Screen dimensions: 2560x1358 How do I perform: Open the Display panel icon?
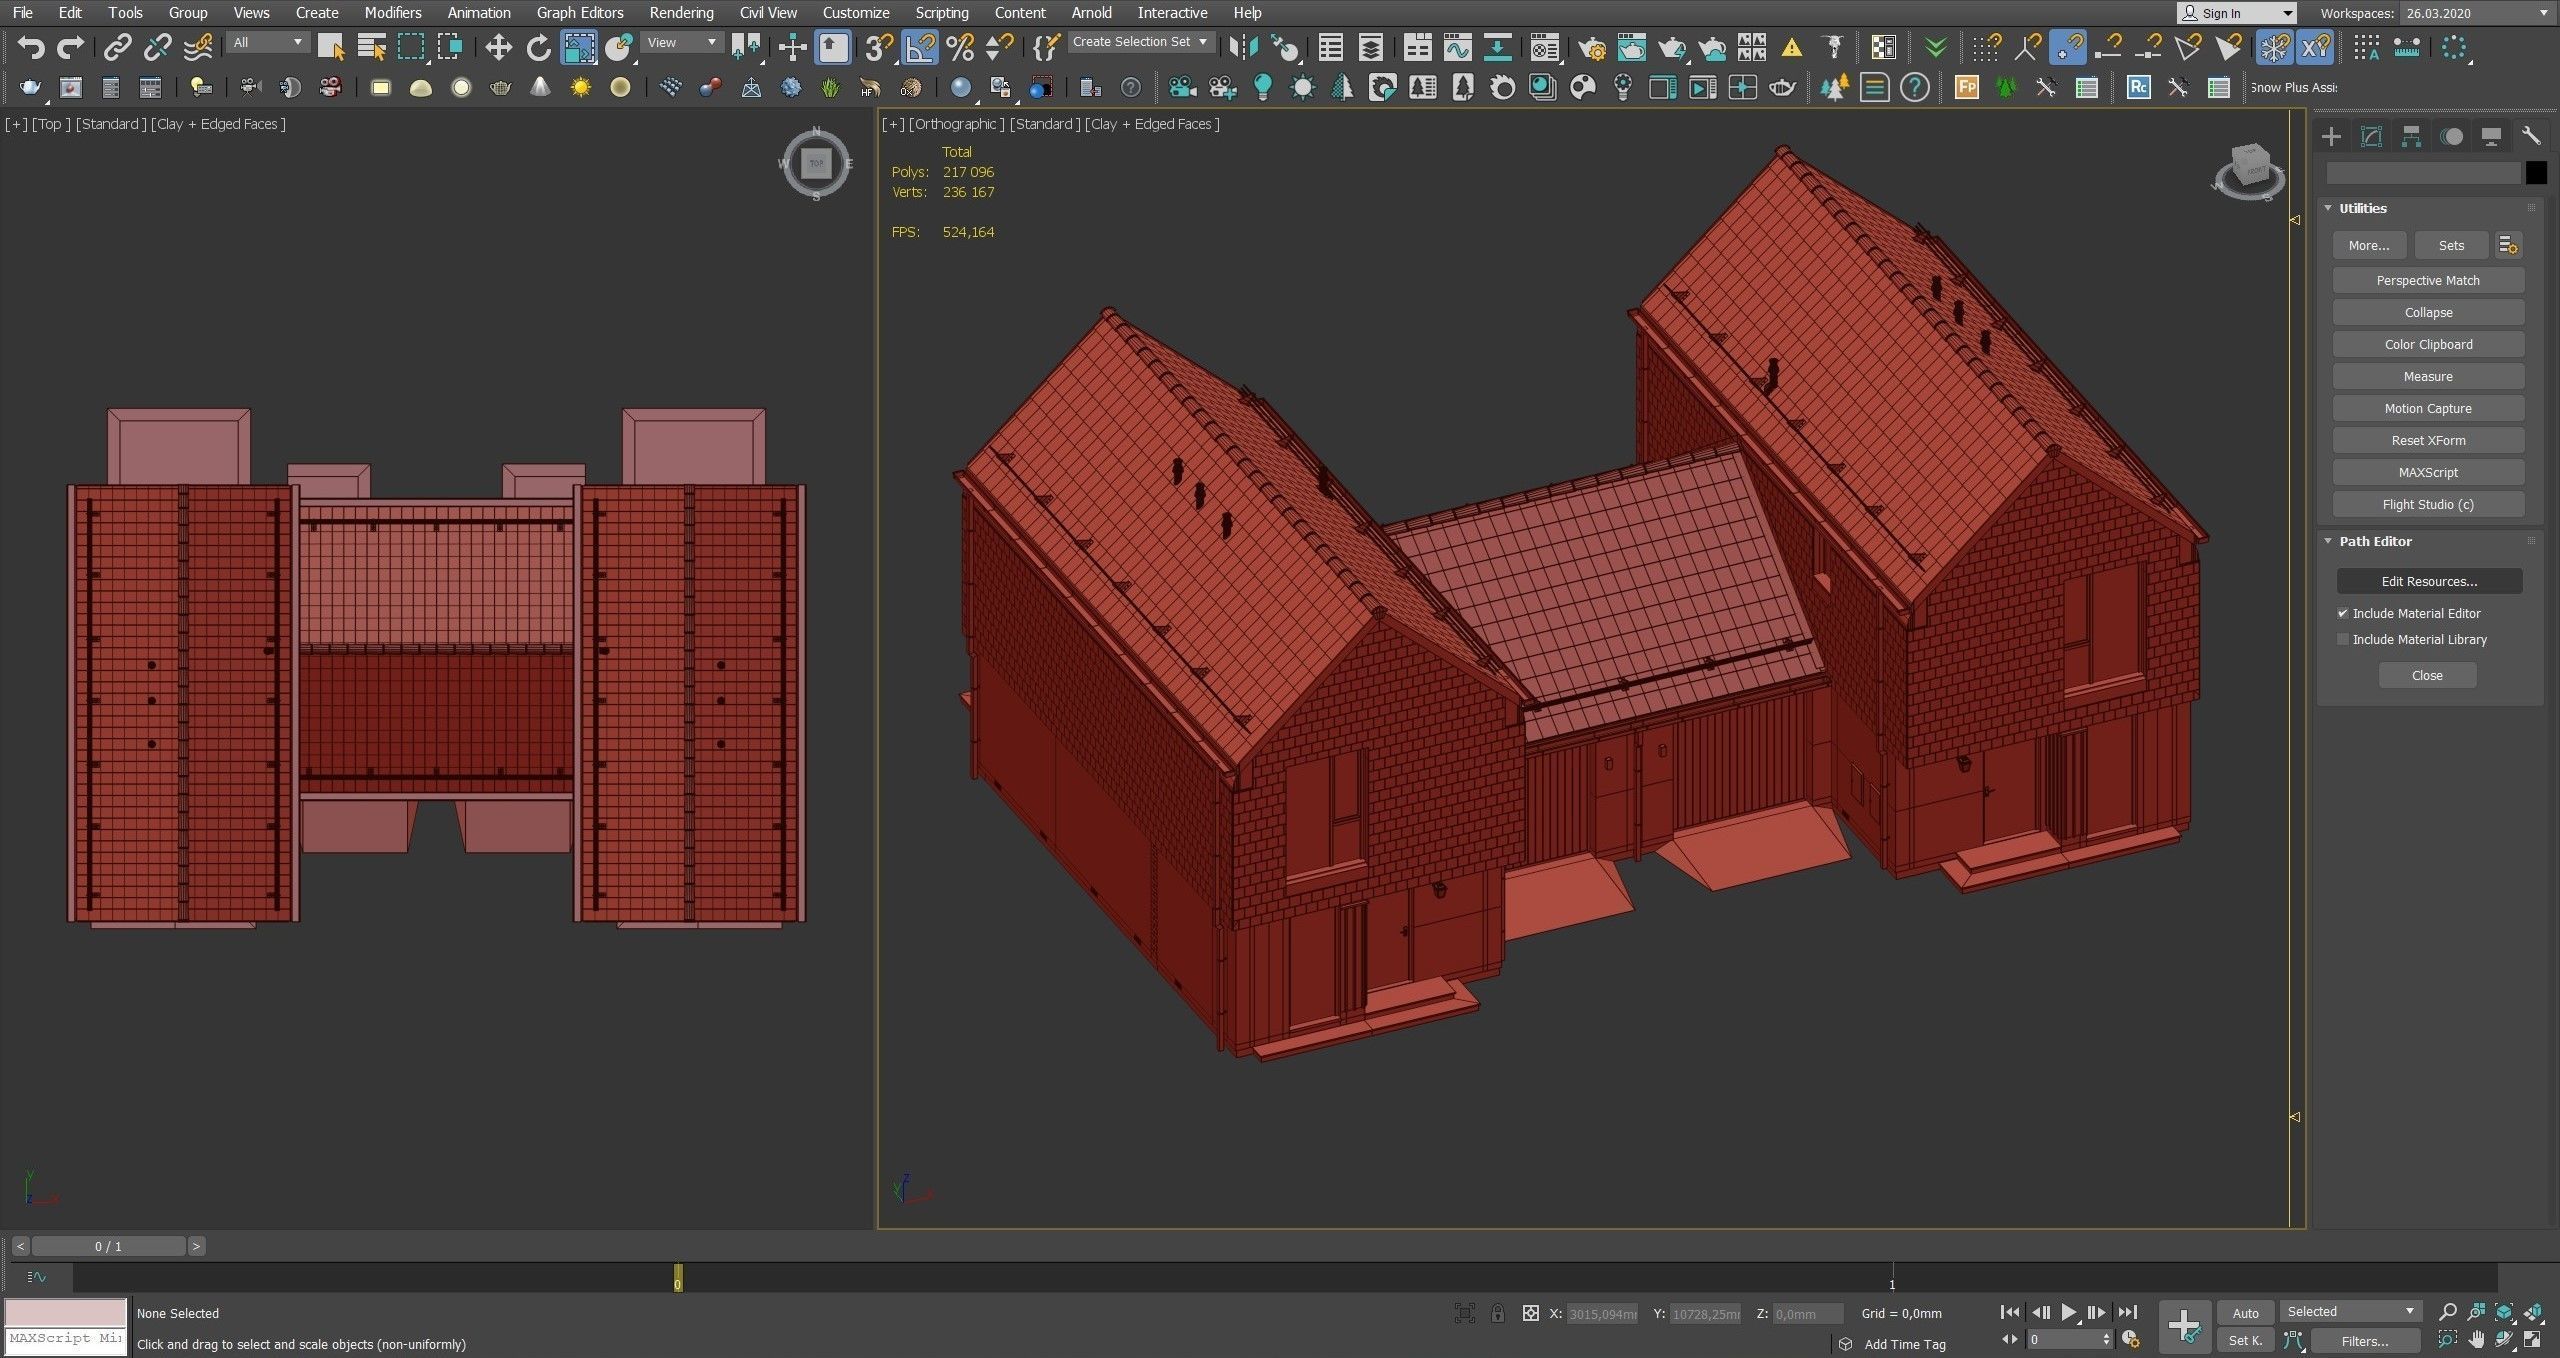coord(2491,136)
